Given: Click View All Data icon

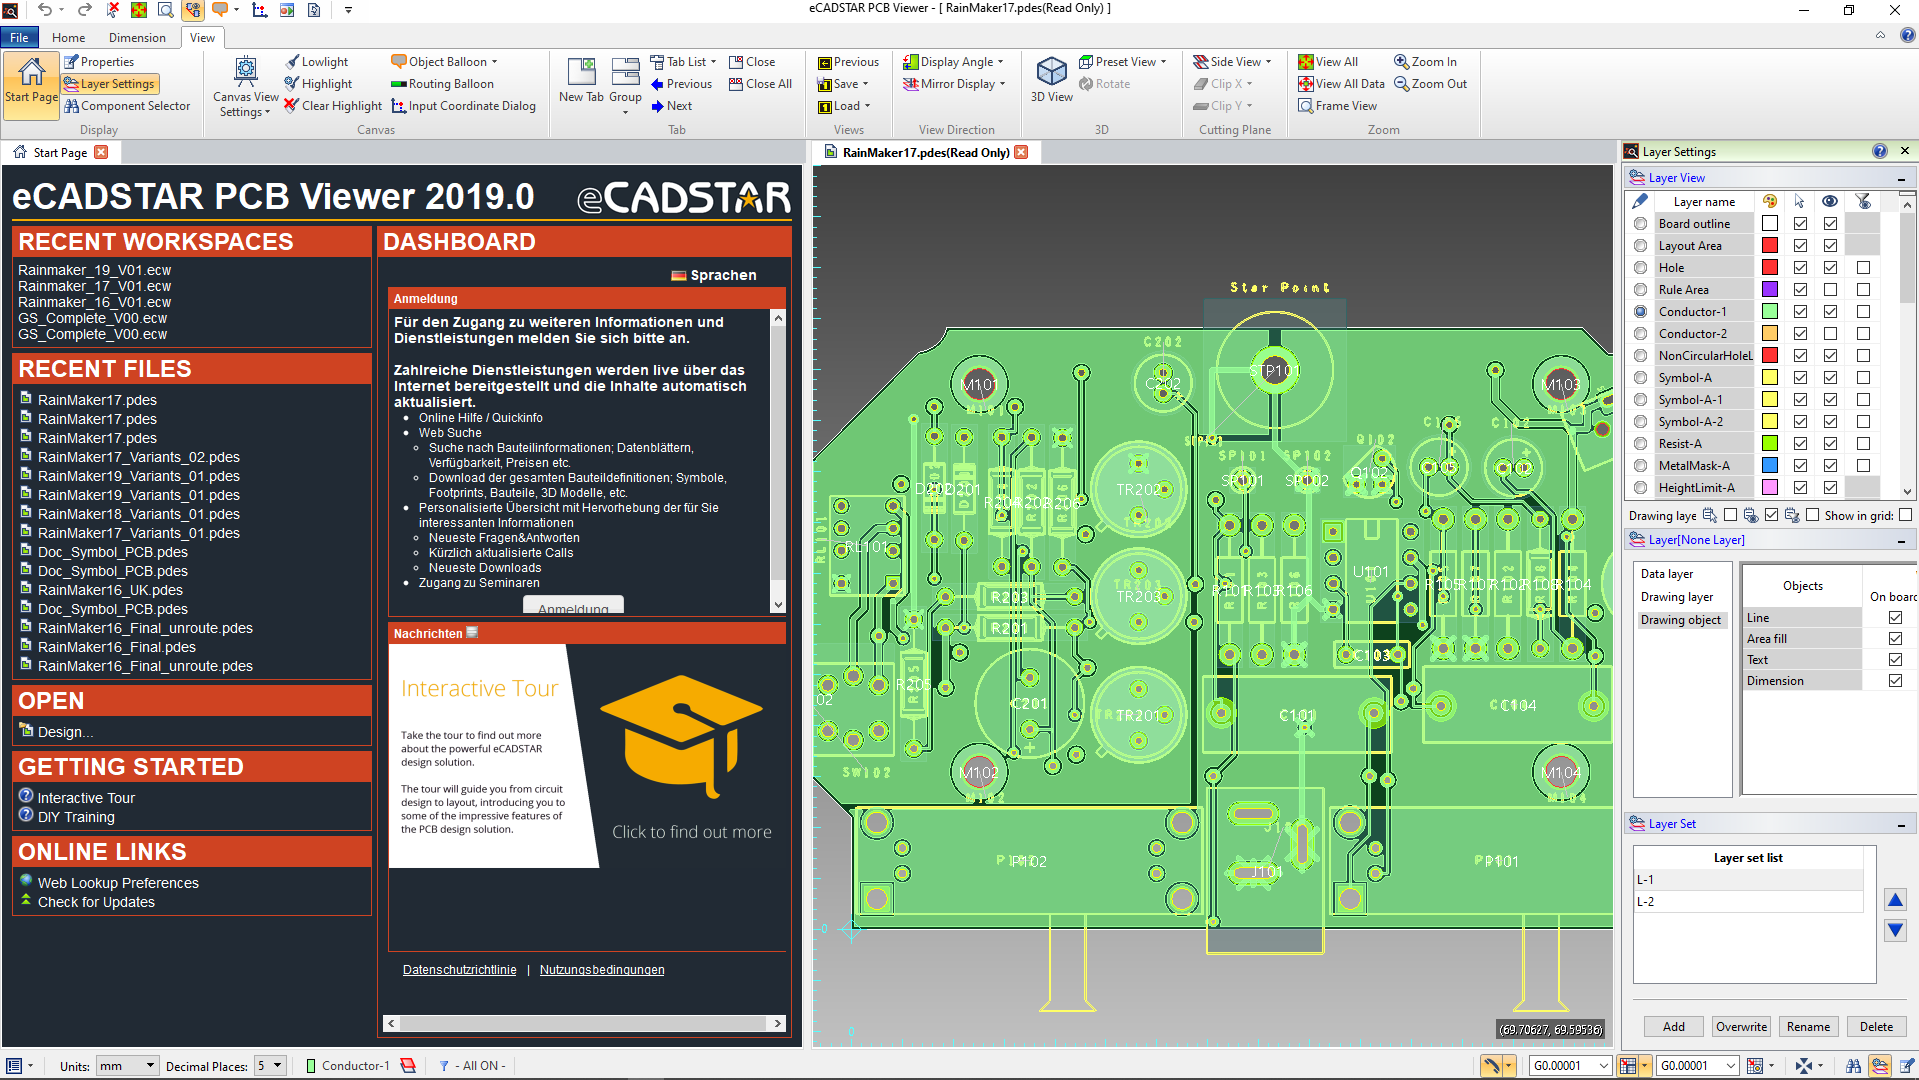Looking at the screenshot, I should click(1341, 84).
